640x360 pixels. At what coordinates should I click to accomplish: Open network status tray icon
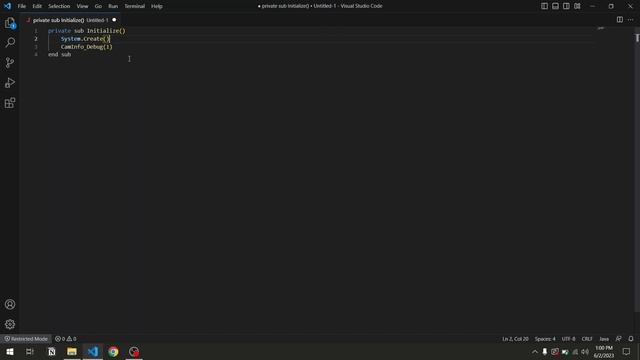575,351
